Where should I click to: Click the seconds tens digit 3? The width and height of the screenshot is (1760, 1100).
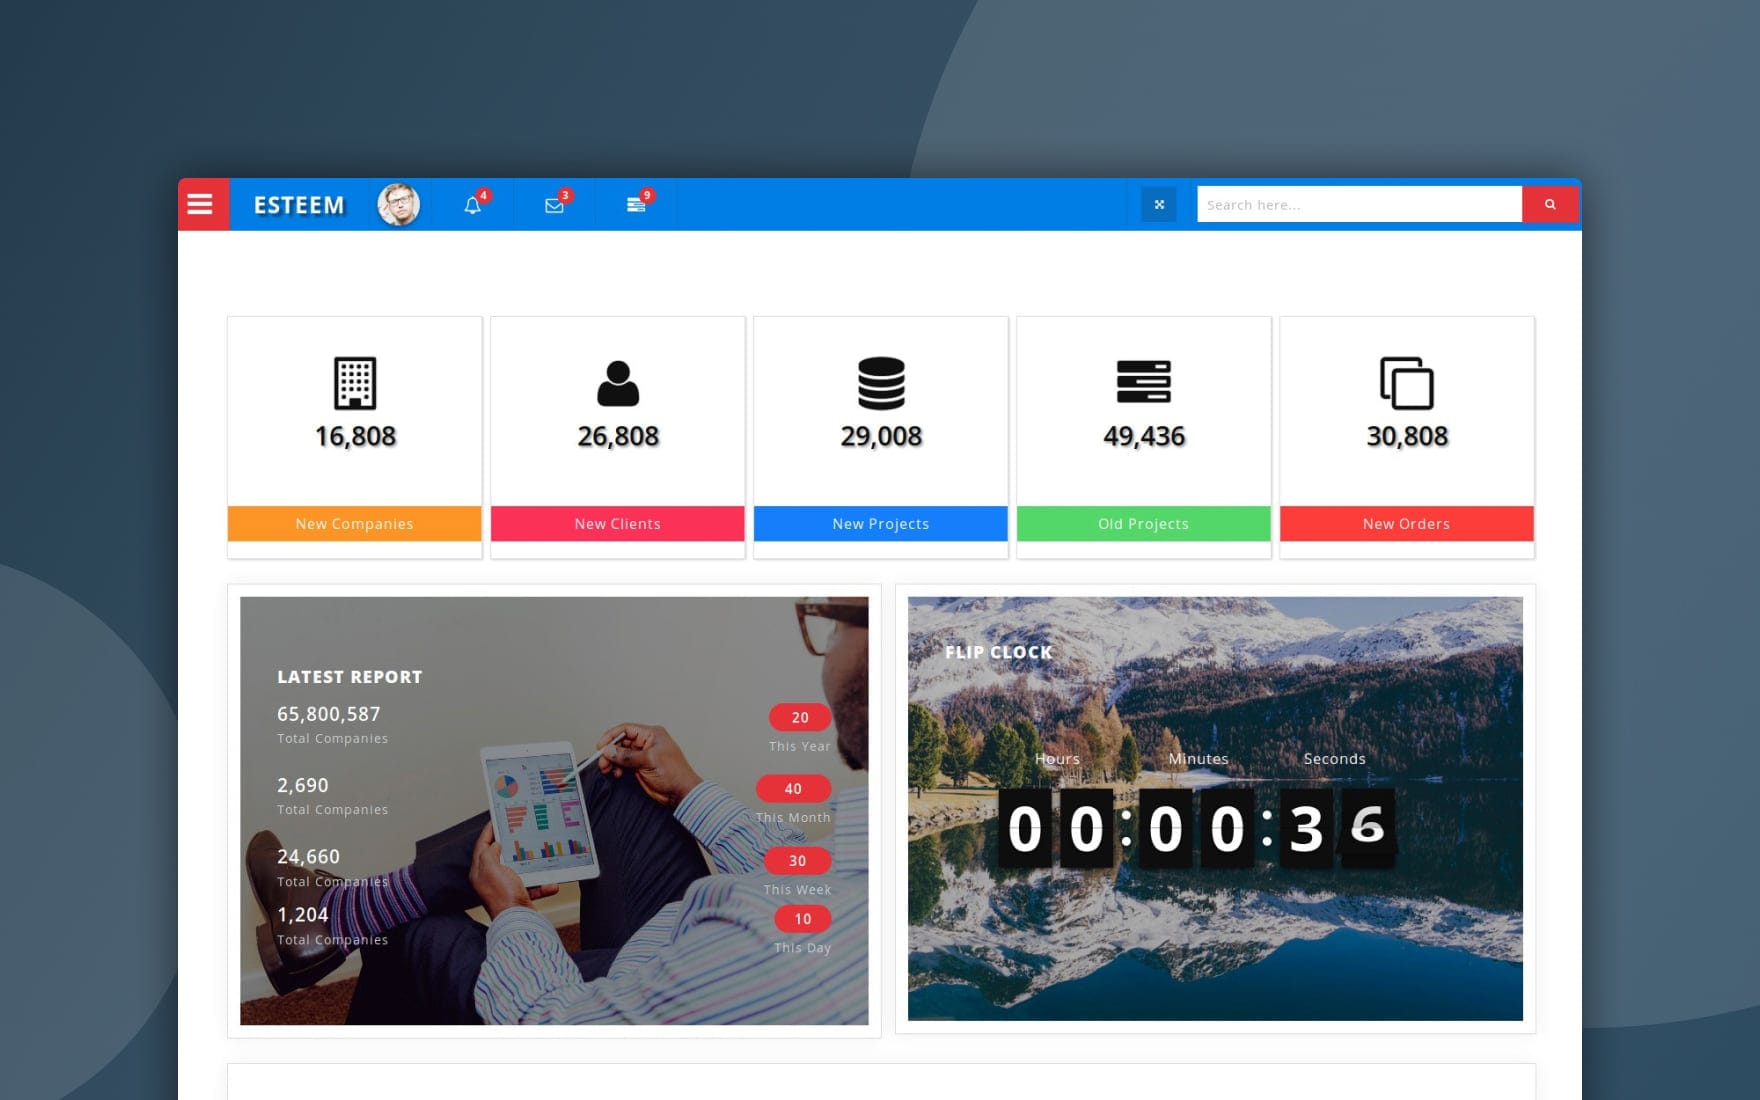click(x=1306, y=828)
